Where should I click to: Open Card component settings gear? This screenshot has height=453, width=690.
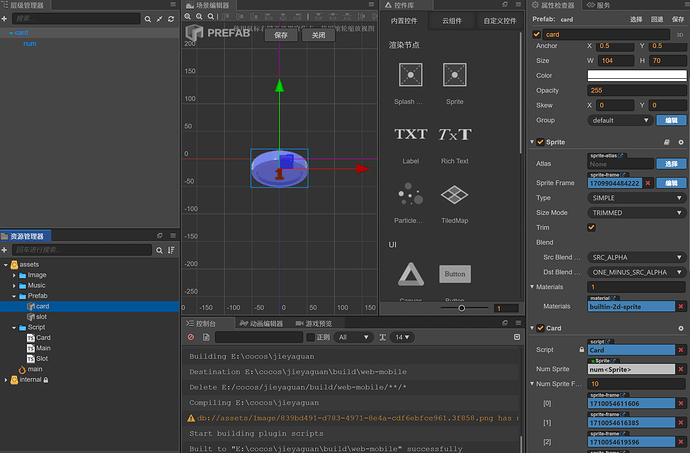point(681,328)
